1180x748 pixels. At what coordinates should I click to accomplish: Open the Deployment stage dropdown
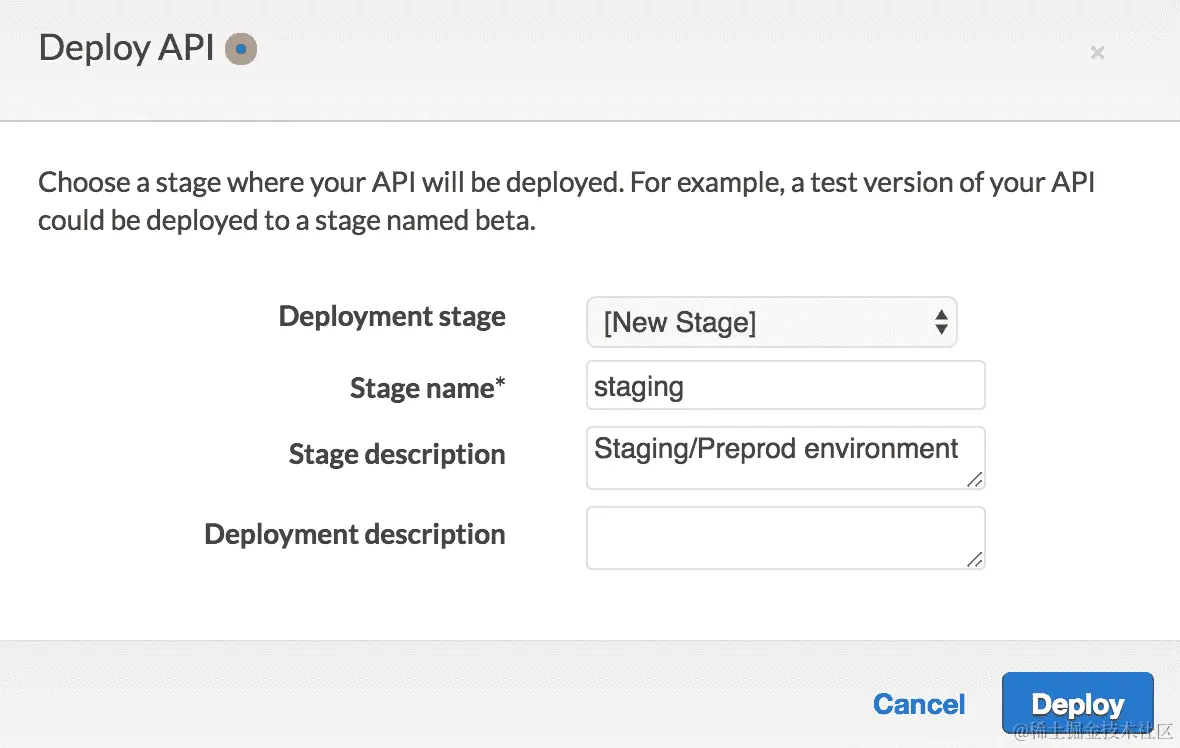[x=770, y=322]
